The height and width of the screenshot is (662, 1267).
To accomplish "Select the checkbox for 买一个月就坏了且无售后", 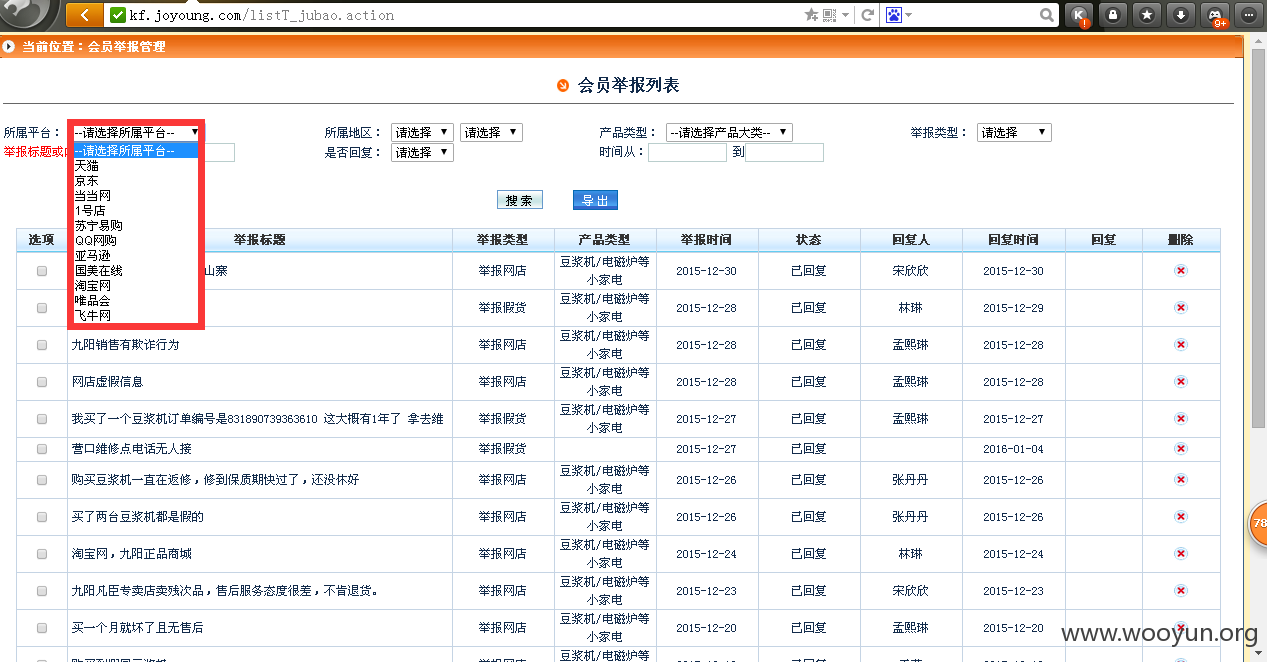I will click(42, 628).
